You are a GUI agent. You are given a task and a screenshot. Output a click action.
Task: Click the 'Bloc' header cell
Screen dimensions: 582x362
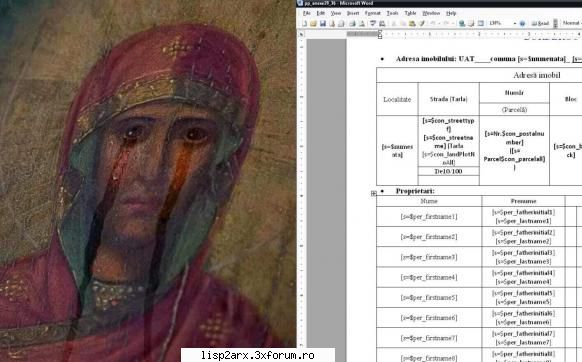(570, 99)
